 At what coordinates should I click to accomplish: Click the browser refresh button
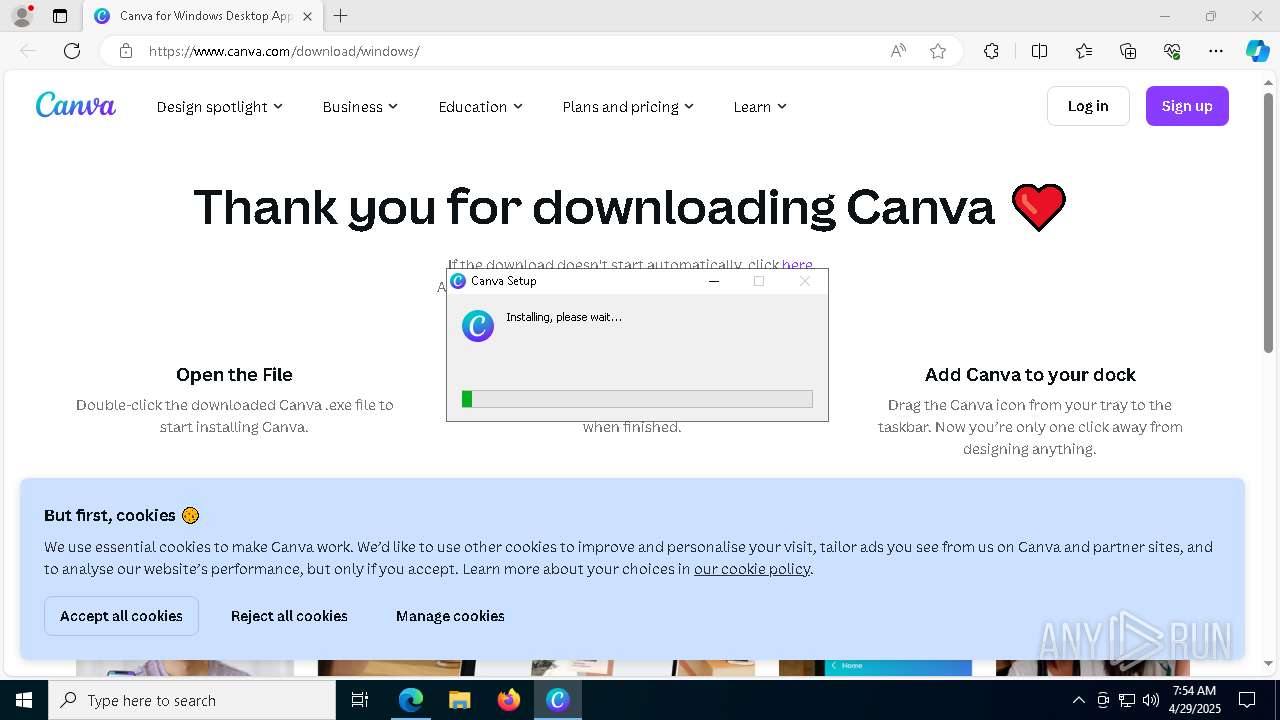pyautogui.click(x=72, y=51)
